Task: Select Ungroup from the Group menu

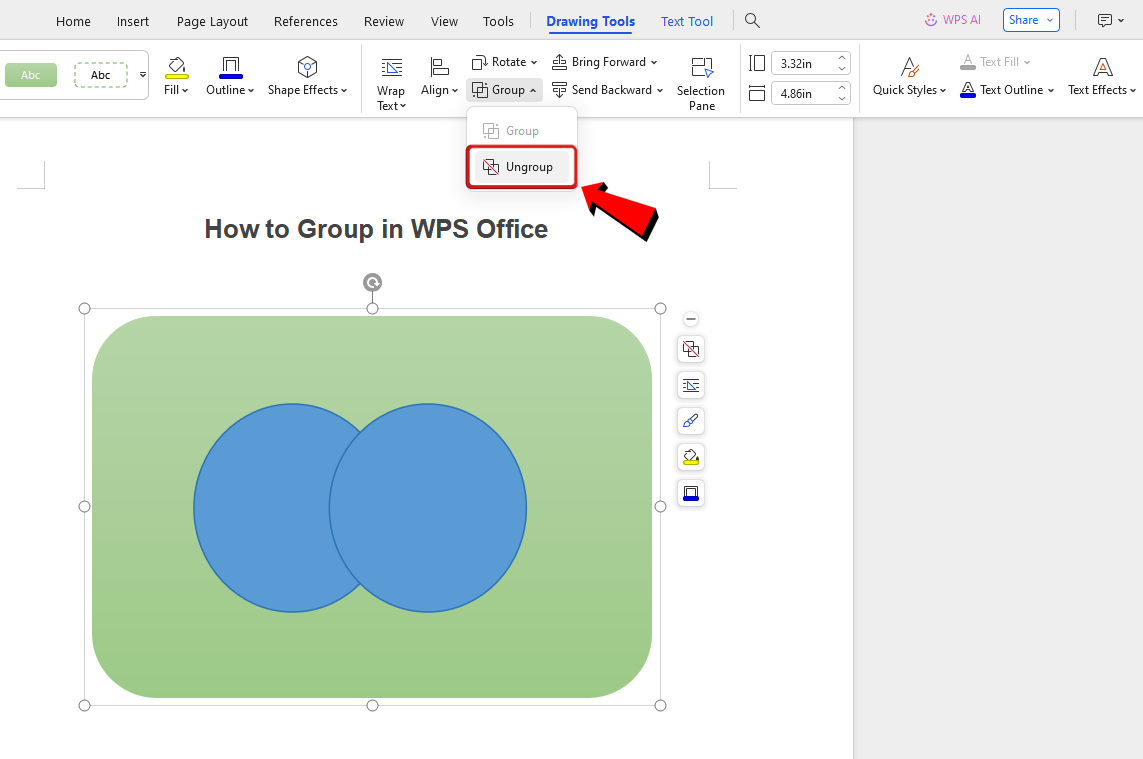Action: tap(521, 167)
